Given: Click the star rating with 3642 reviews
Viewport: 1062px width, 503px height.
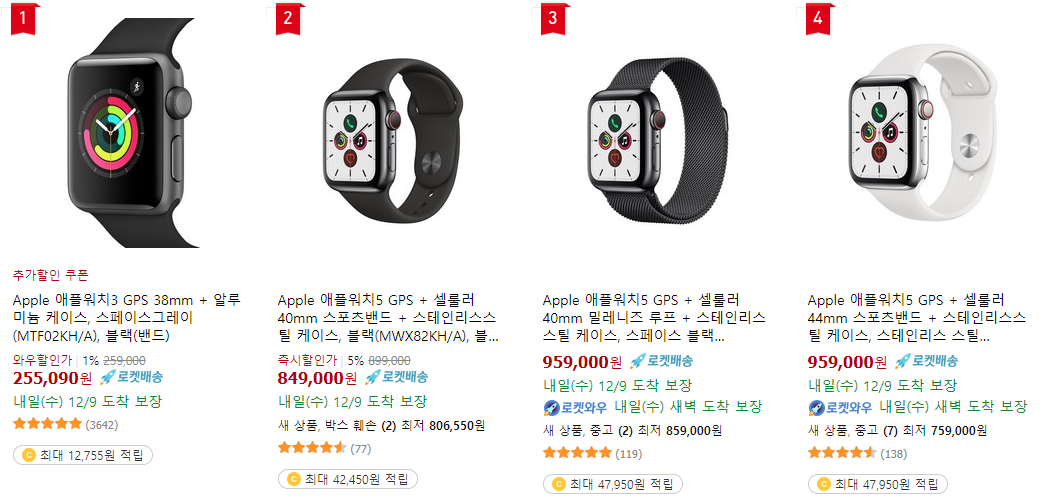Looking at the screenshot, I should coord(47,424).
